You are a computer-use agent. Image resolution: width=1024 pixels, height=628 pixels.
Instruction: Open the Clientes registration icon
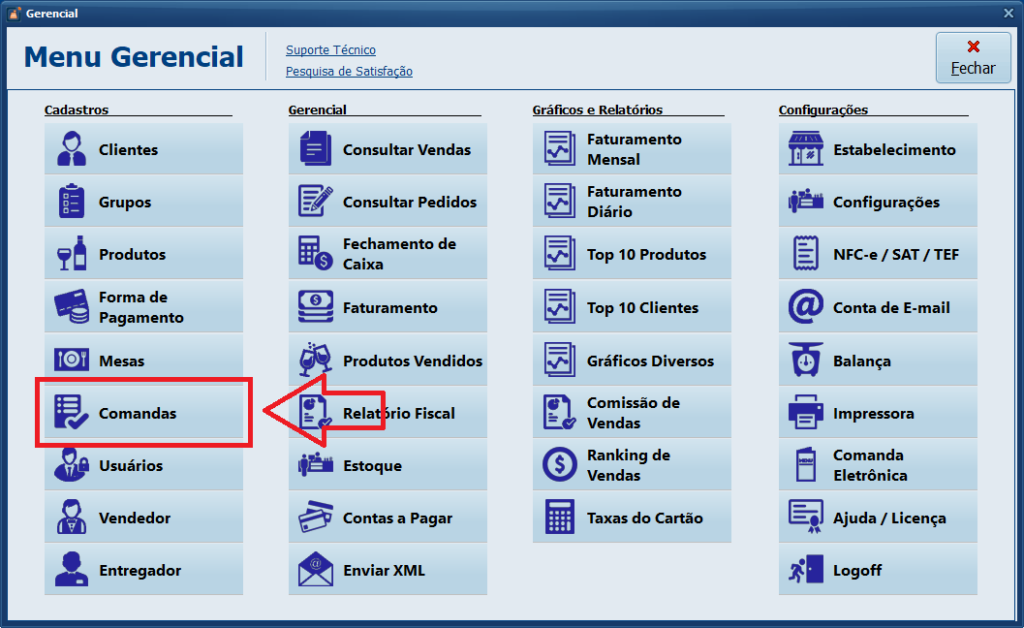click(71, 150)
